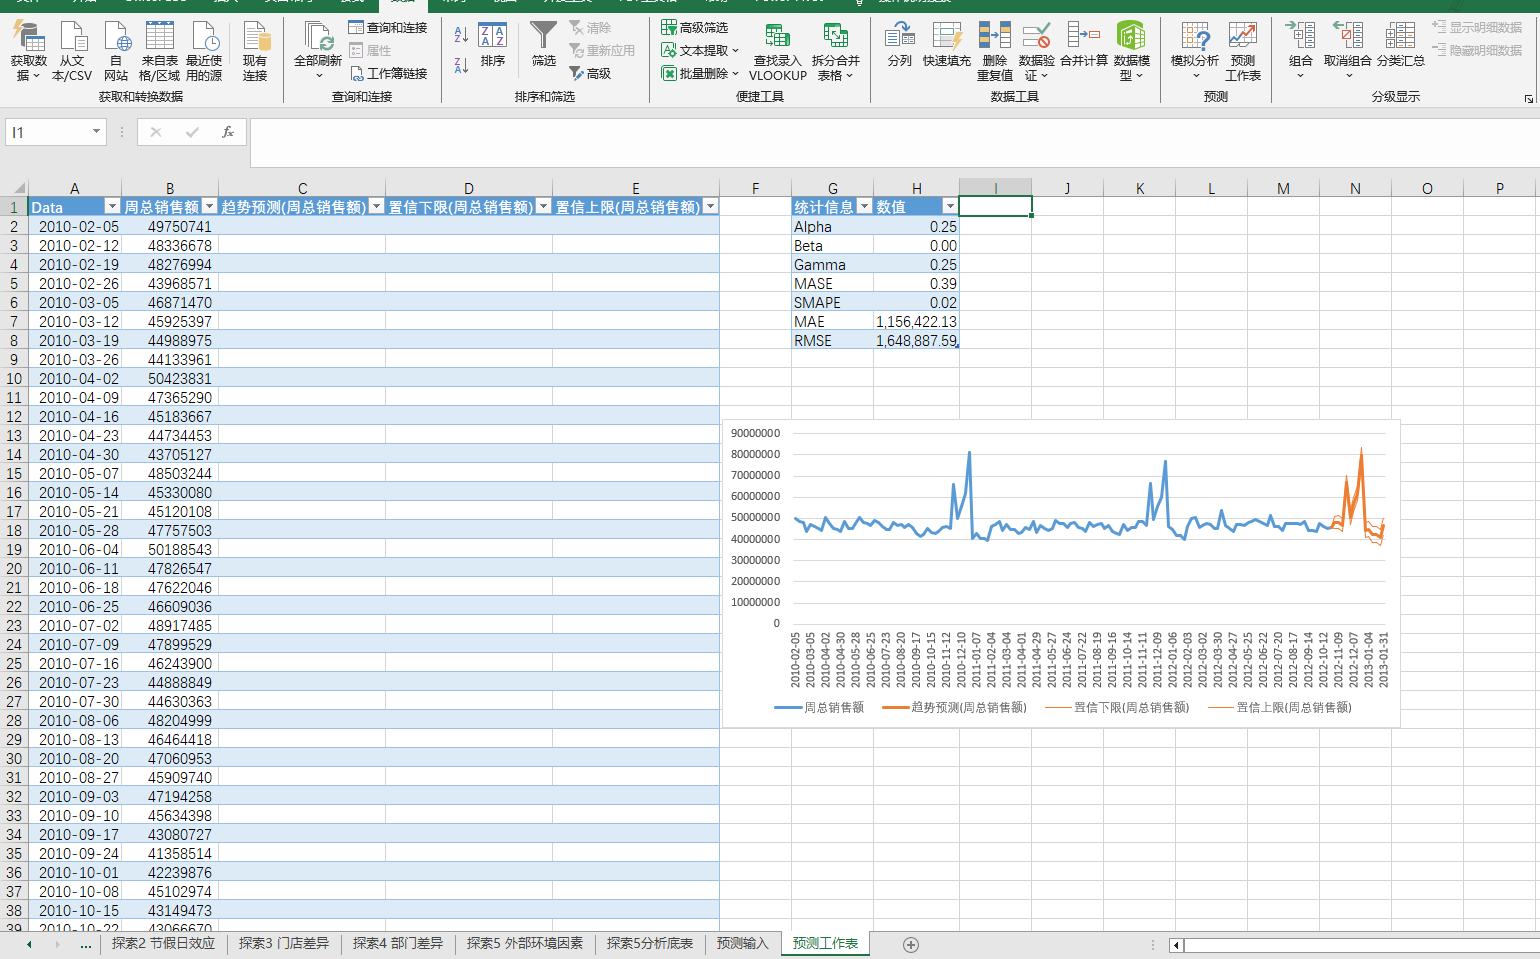This screenshot has width=1540, height=959.
Task: Launch 查找录入 VLOOKUP tool
Action: point(777,51)
